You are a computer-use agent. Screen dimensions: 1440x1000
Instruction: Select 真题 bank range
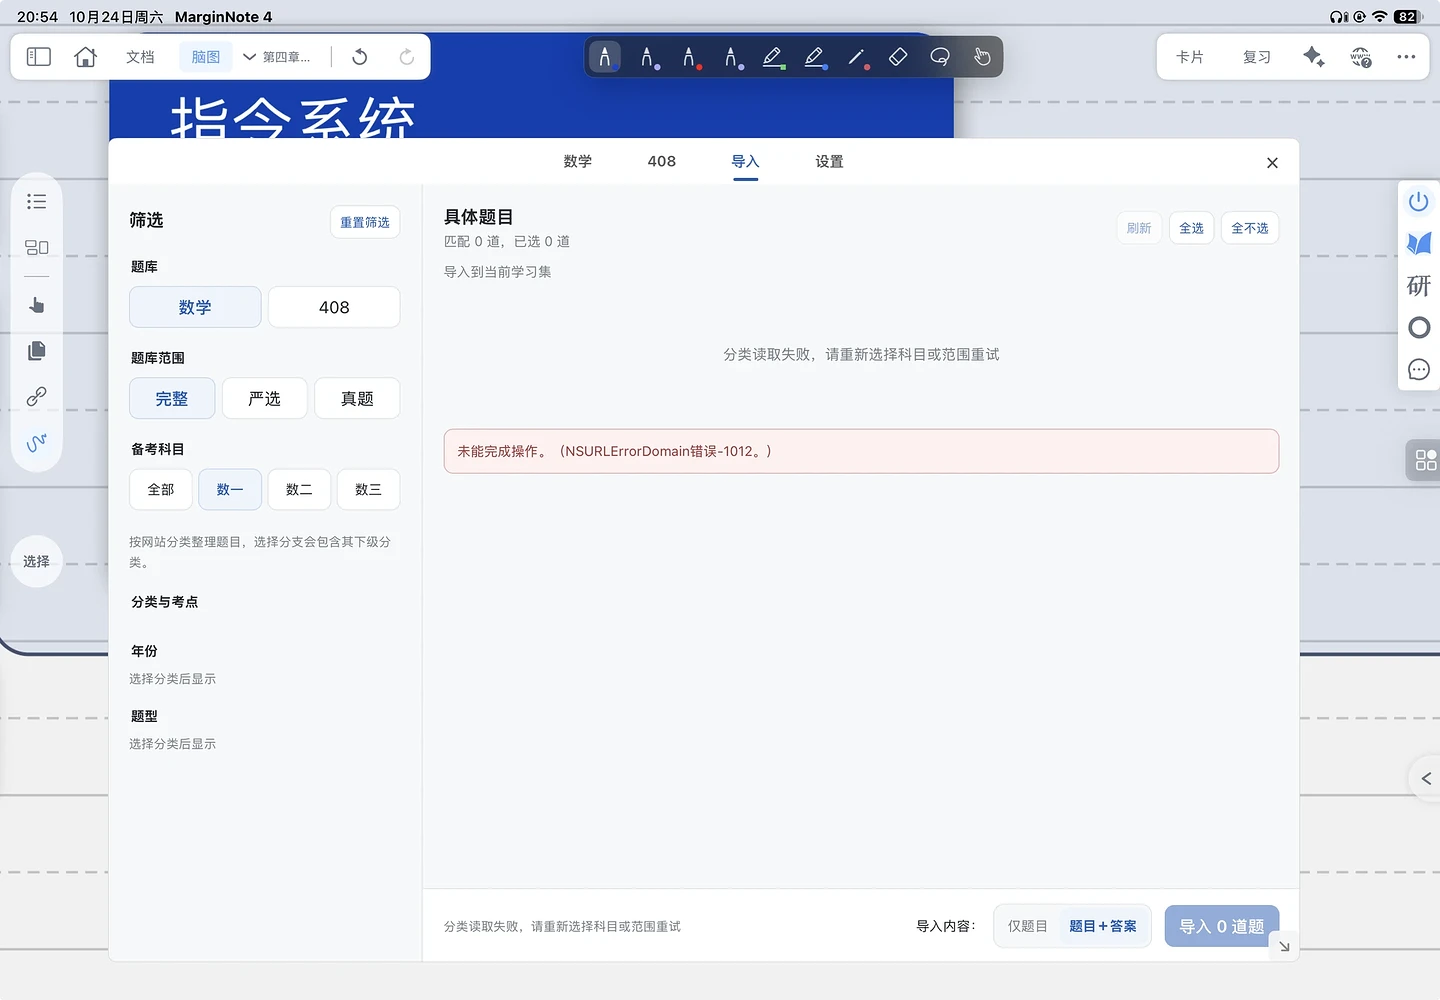pos(357,398)
